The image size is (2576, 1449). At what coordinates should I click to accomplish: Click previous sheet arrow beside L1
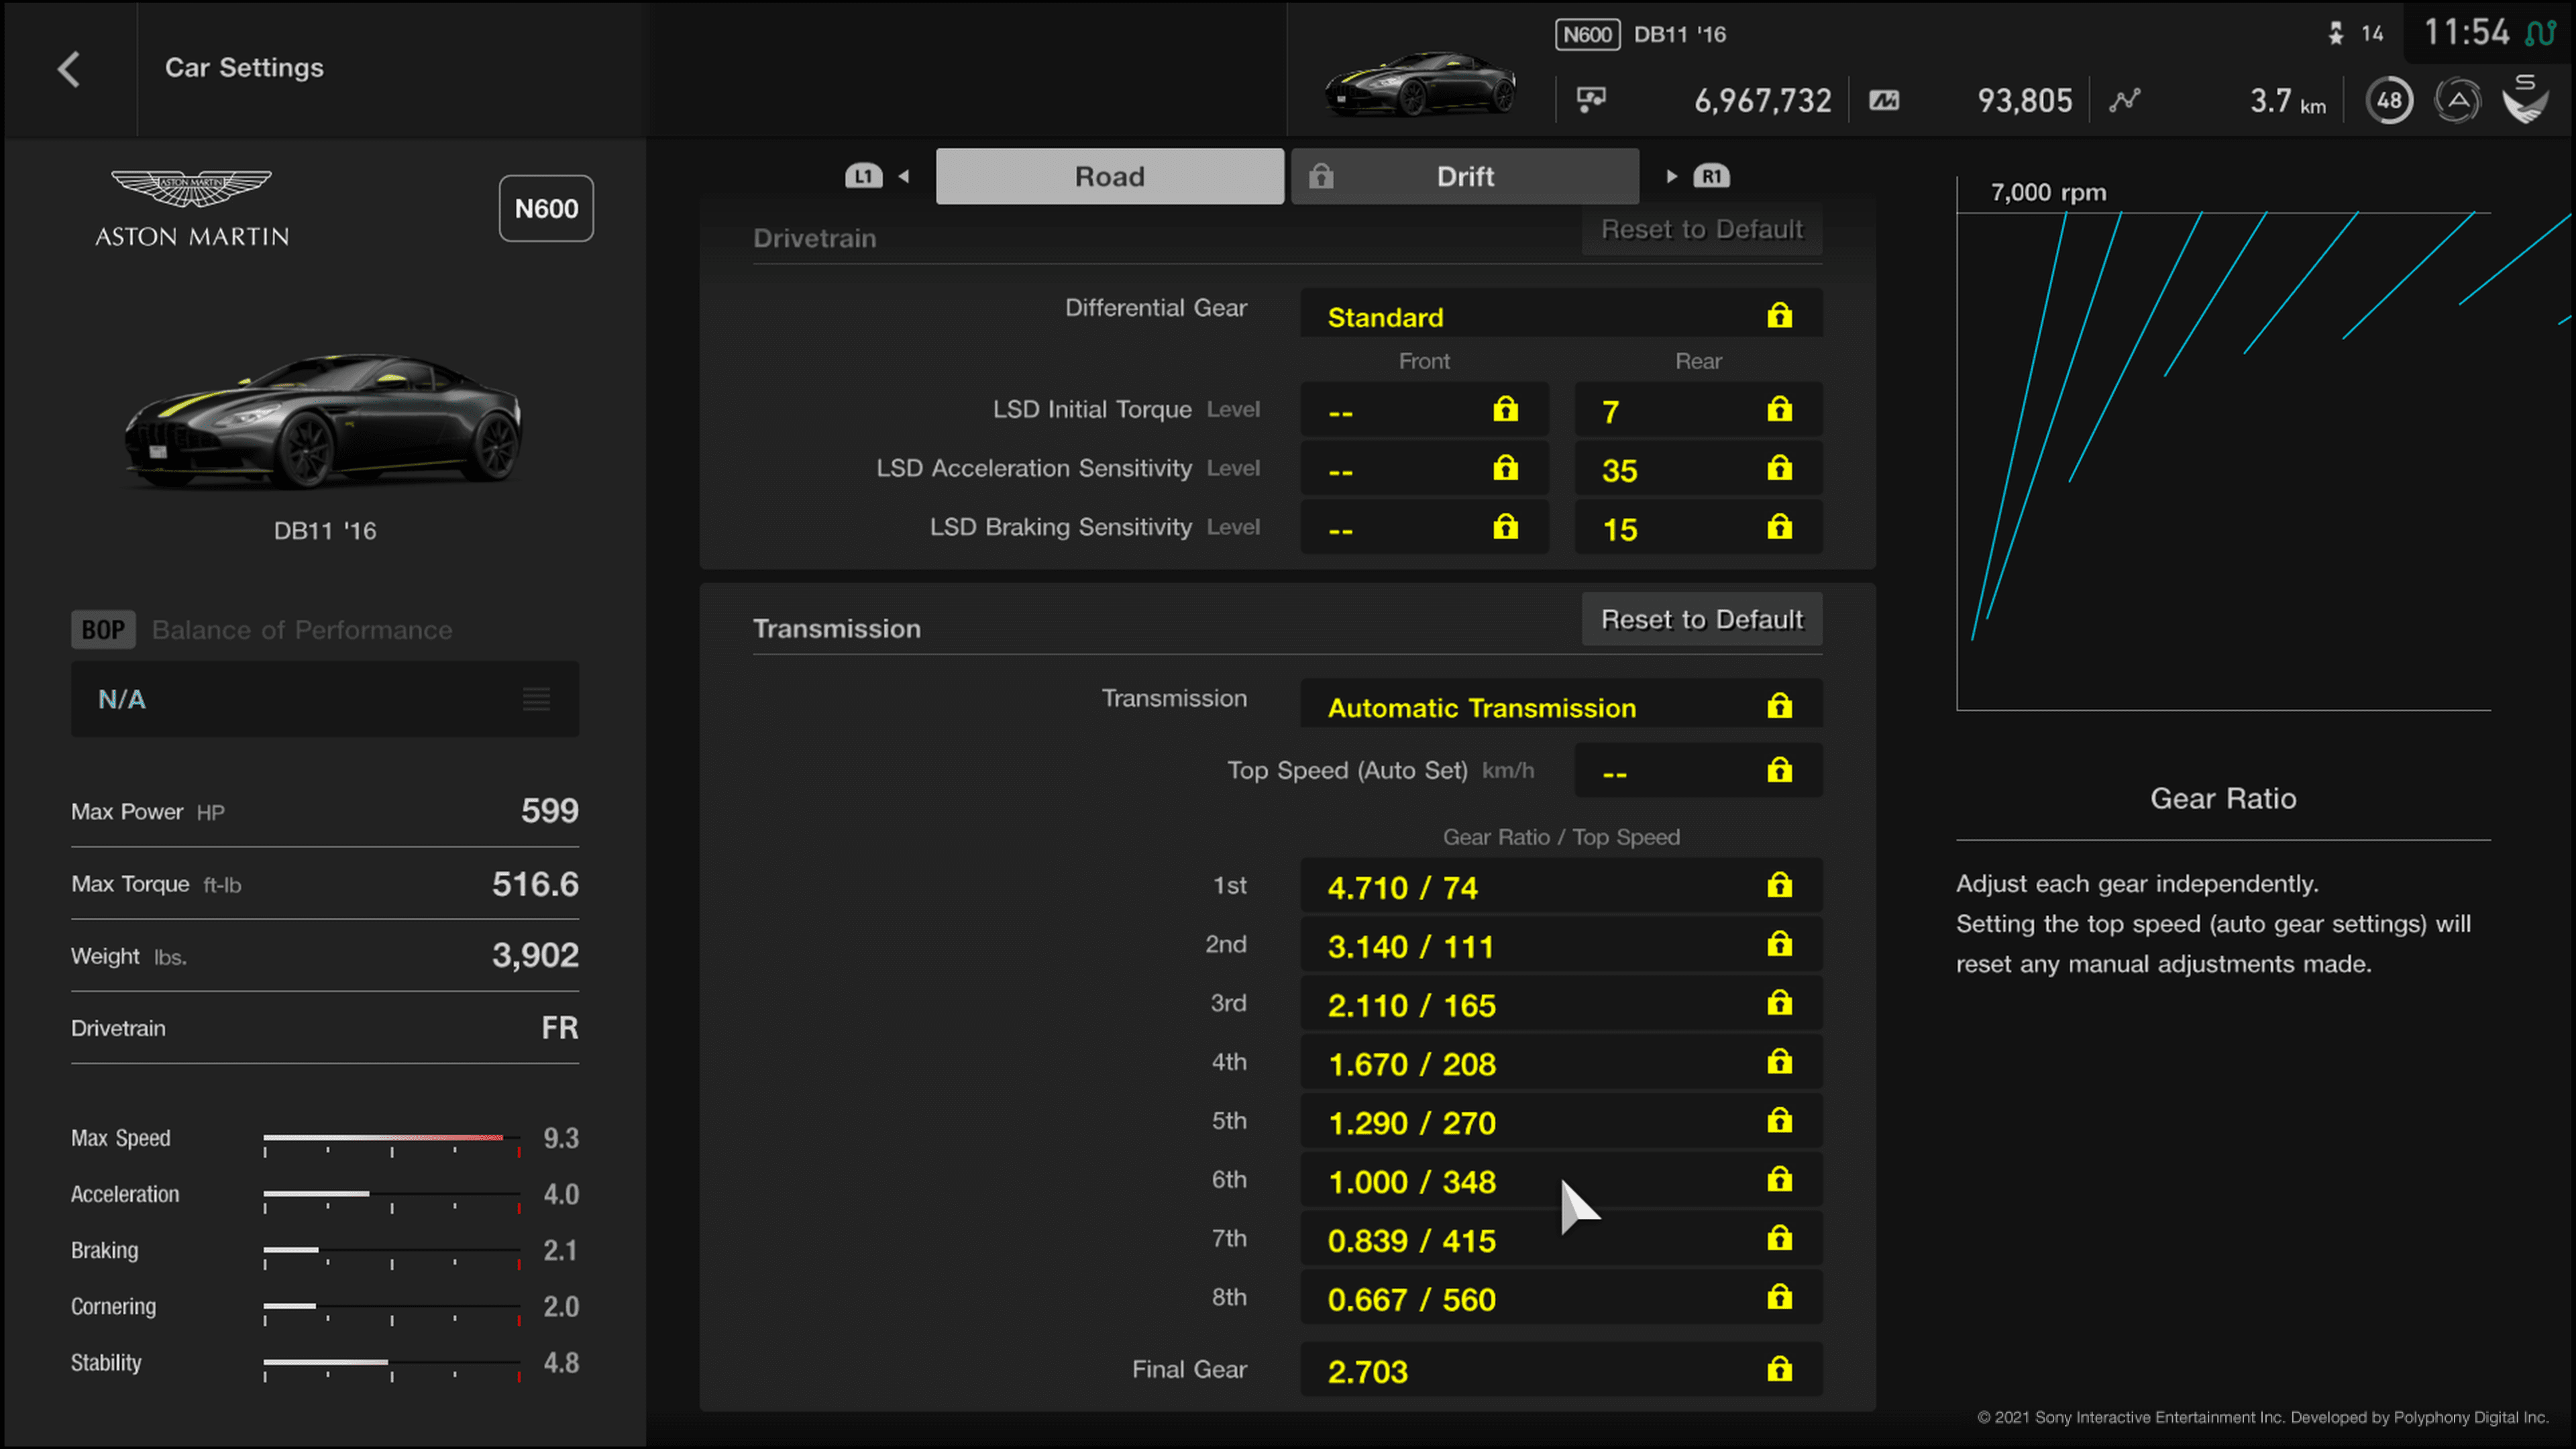coord(904,177)
